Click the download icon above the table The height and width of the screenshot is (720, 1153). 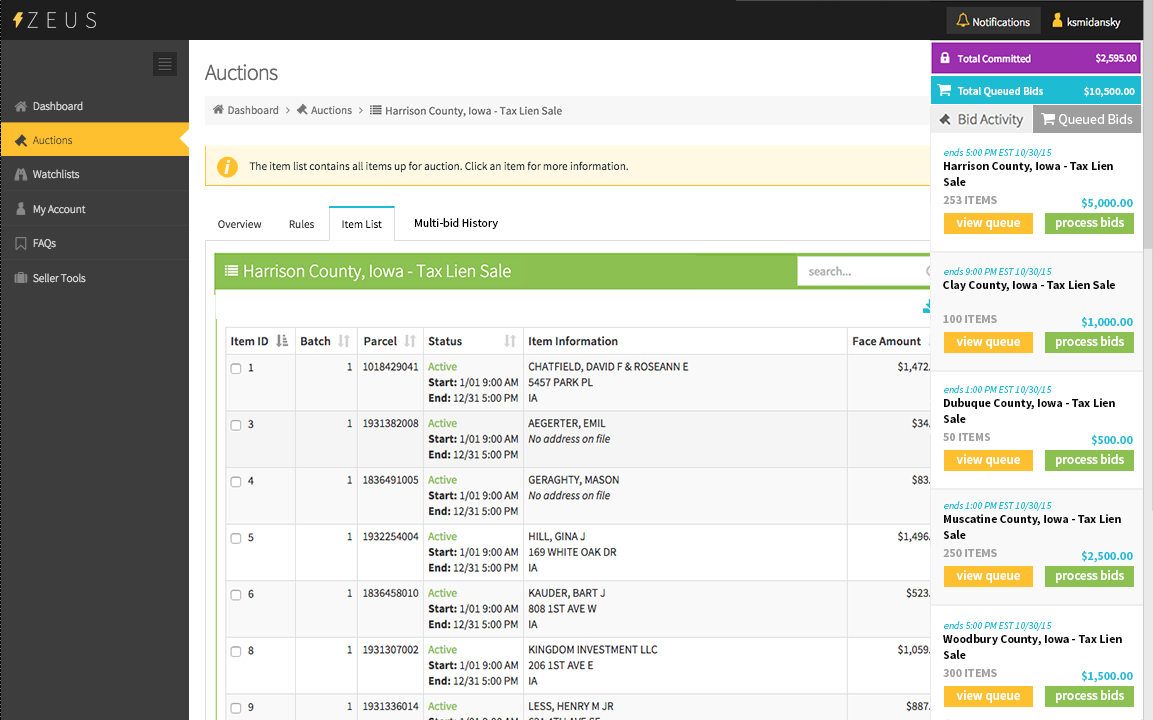click(926, 307)
